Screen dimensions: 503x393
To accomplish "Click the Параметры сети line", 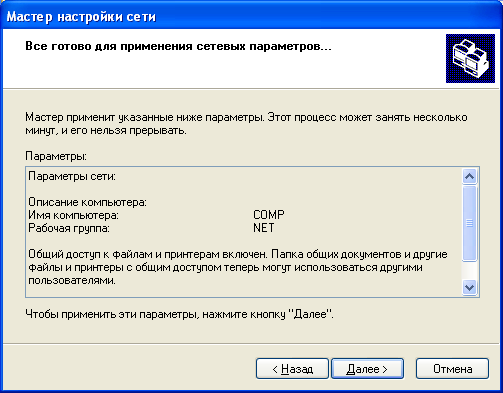I will [x=72, y=176].
